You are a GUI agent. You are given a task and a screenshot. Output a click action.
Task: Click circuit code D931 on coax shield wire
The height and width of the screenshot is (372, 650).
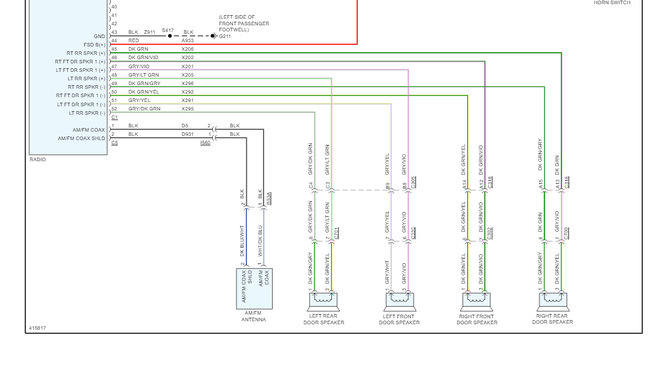point(188,134)
